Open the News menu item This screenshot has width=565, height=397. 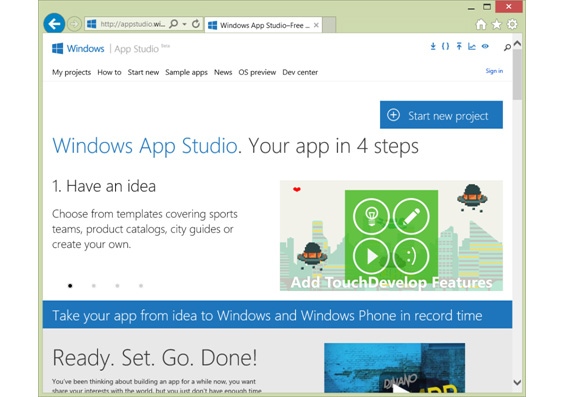pyautogui.click(x=223, y=72)
